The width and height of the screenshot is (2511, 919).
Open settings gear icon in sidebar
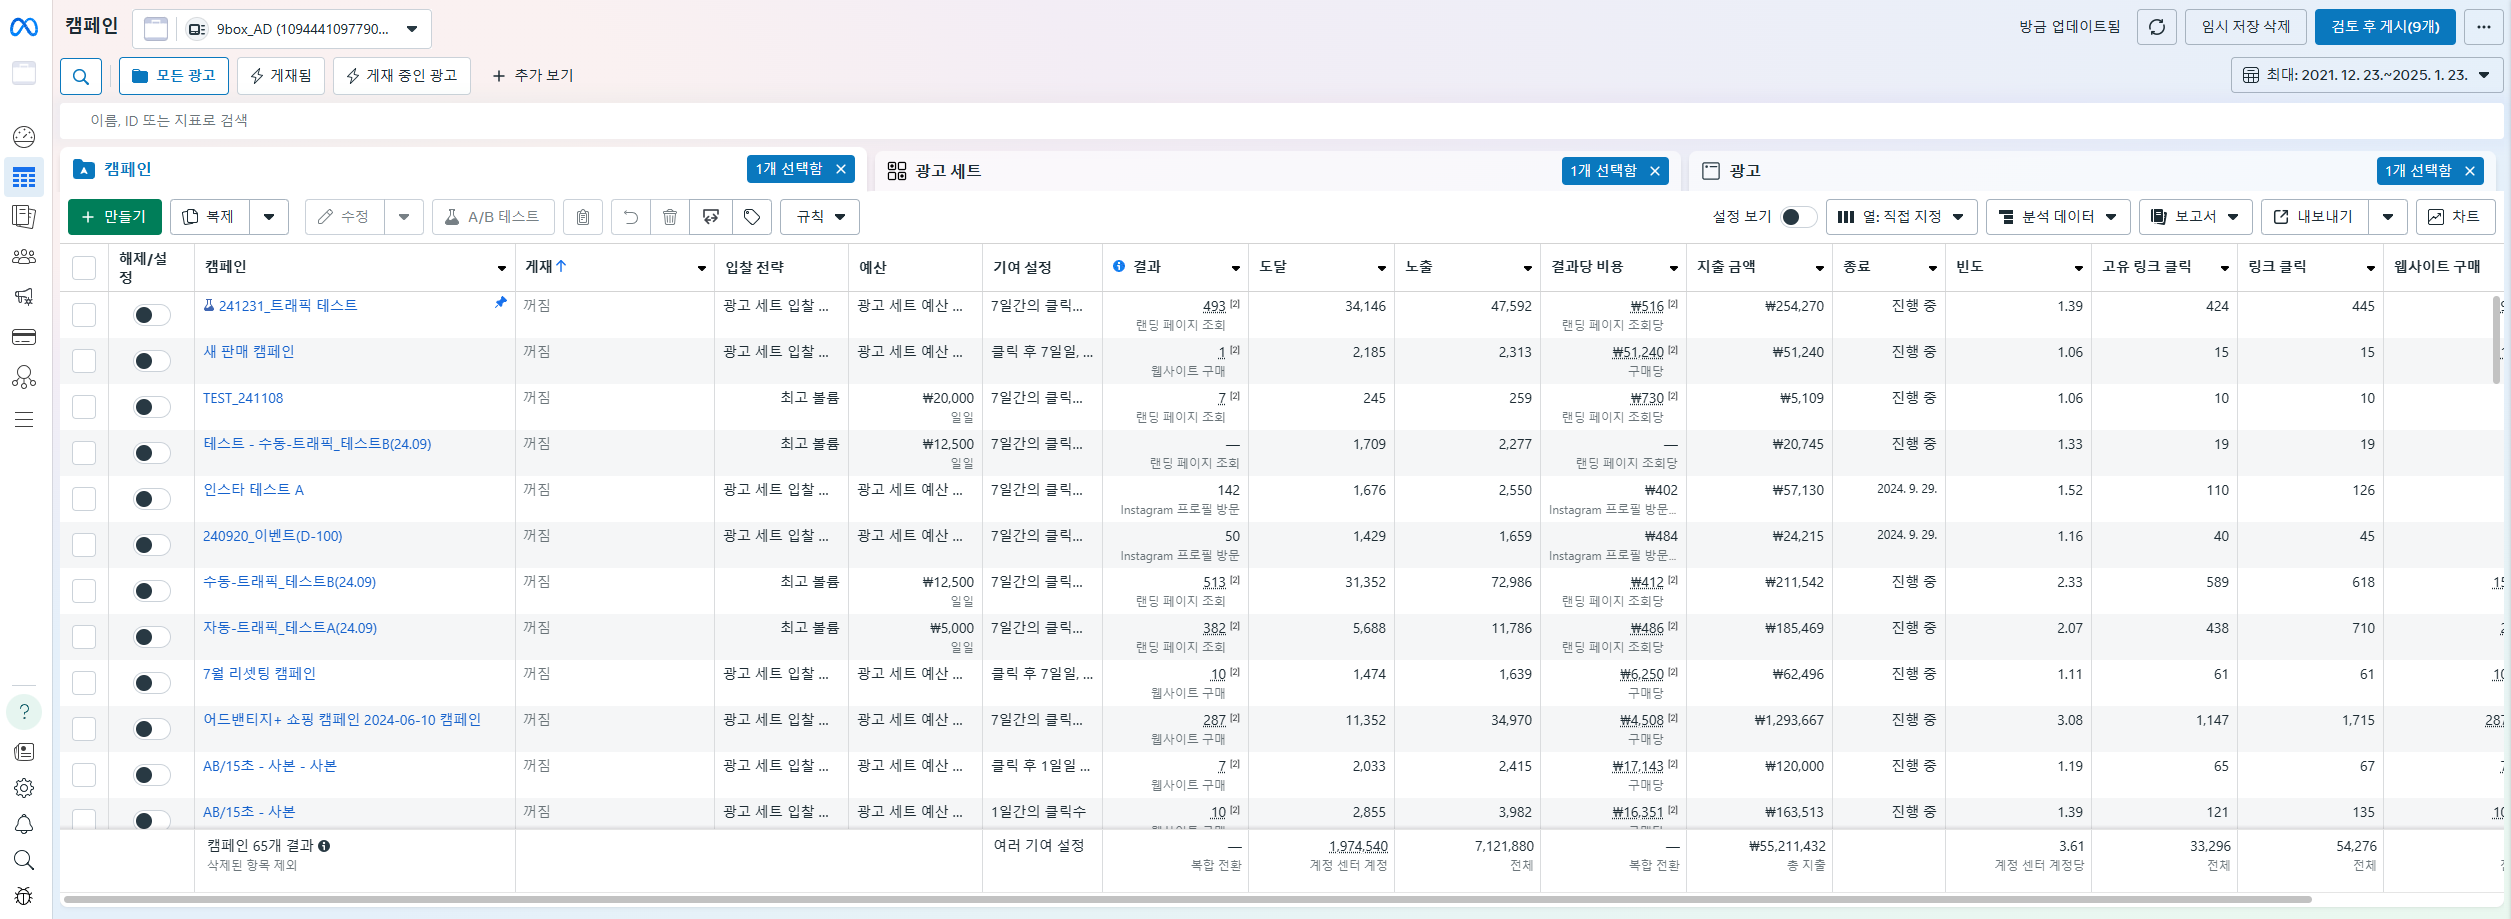point(24,788)
